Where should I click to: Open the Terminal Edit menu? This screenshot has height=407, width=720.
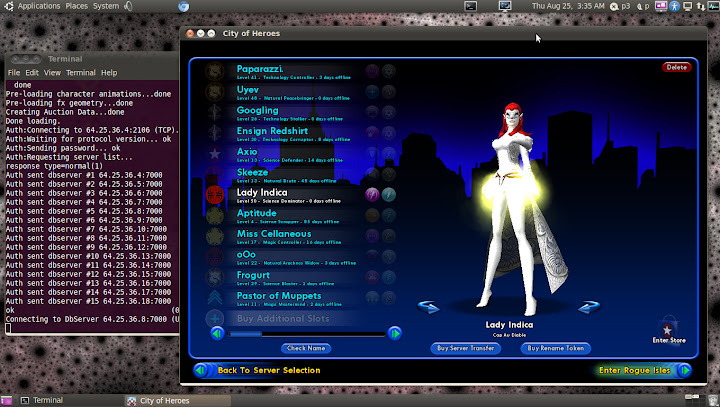point(32,73)
